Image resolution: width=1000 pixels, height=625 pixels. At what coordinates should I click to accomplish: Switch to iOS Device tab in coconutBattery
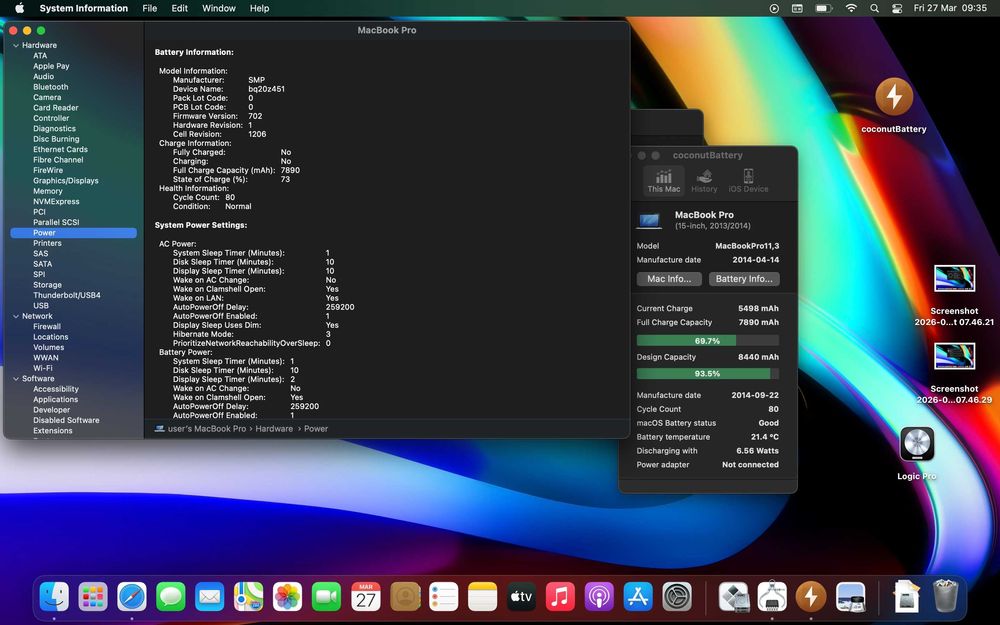point(748,180)
